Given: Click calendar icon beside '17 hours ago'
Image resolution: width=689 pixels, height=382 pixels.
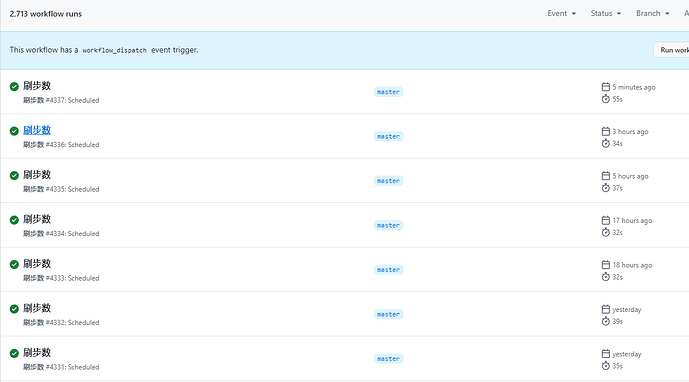Looking at the screenshot, I should 606,220.
